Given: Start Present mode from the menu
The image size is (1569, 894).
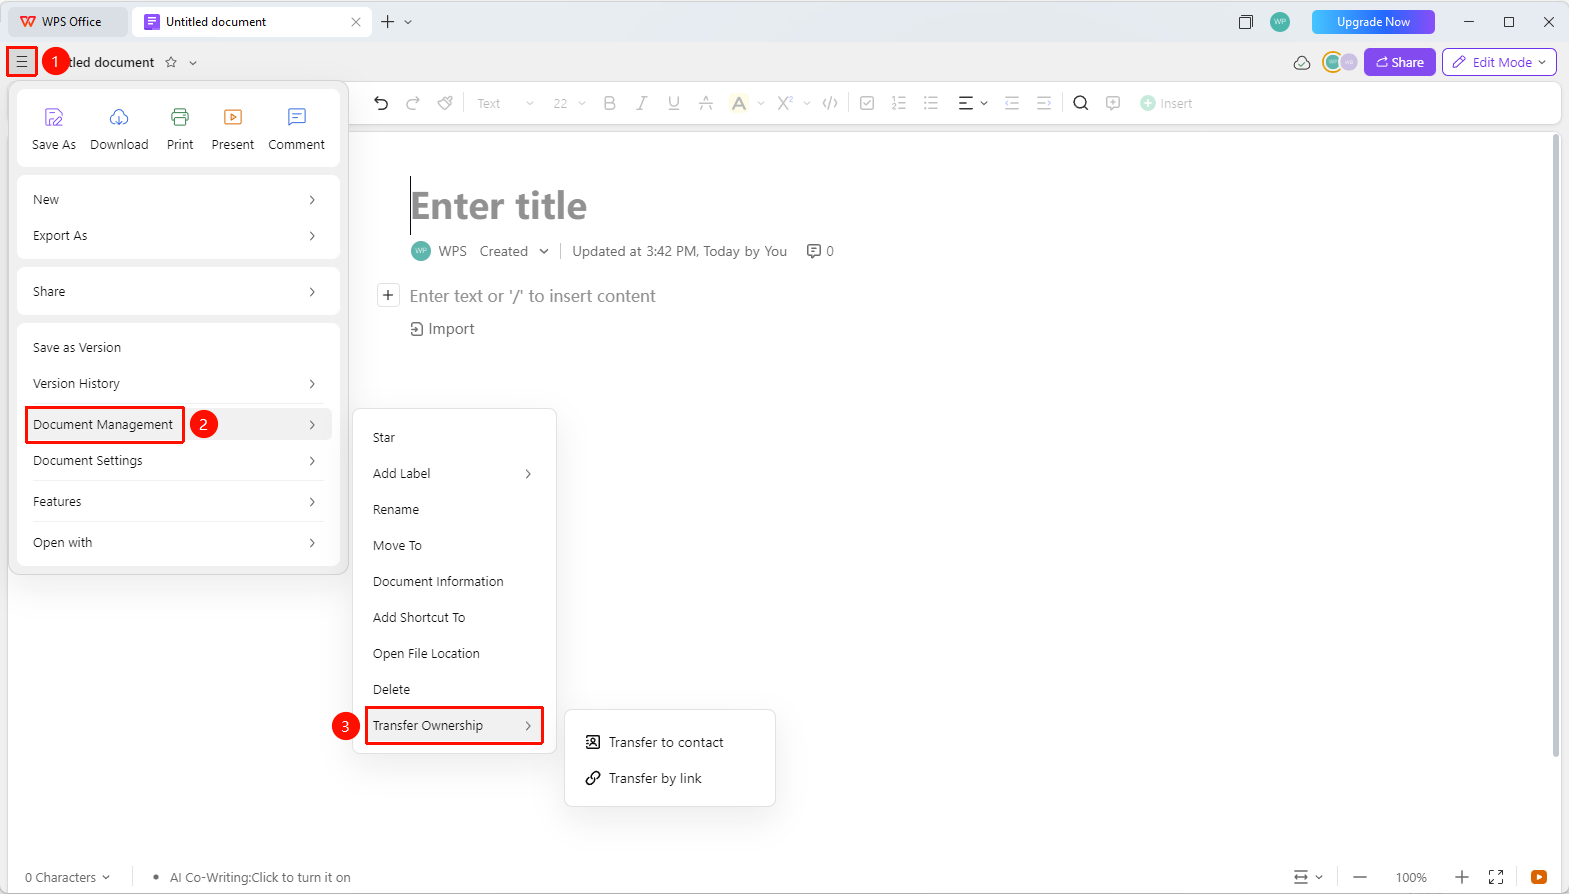Looking at the screenshot, I should pyautogui.click(x=233, y=129).
